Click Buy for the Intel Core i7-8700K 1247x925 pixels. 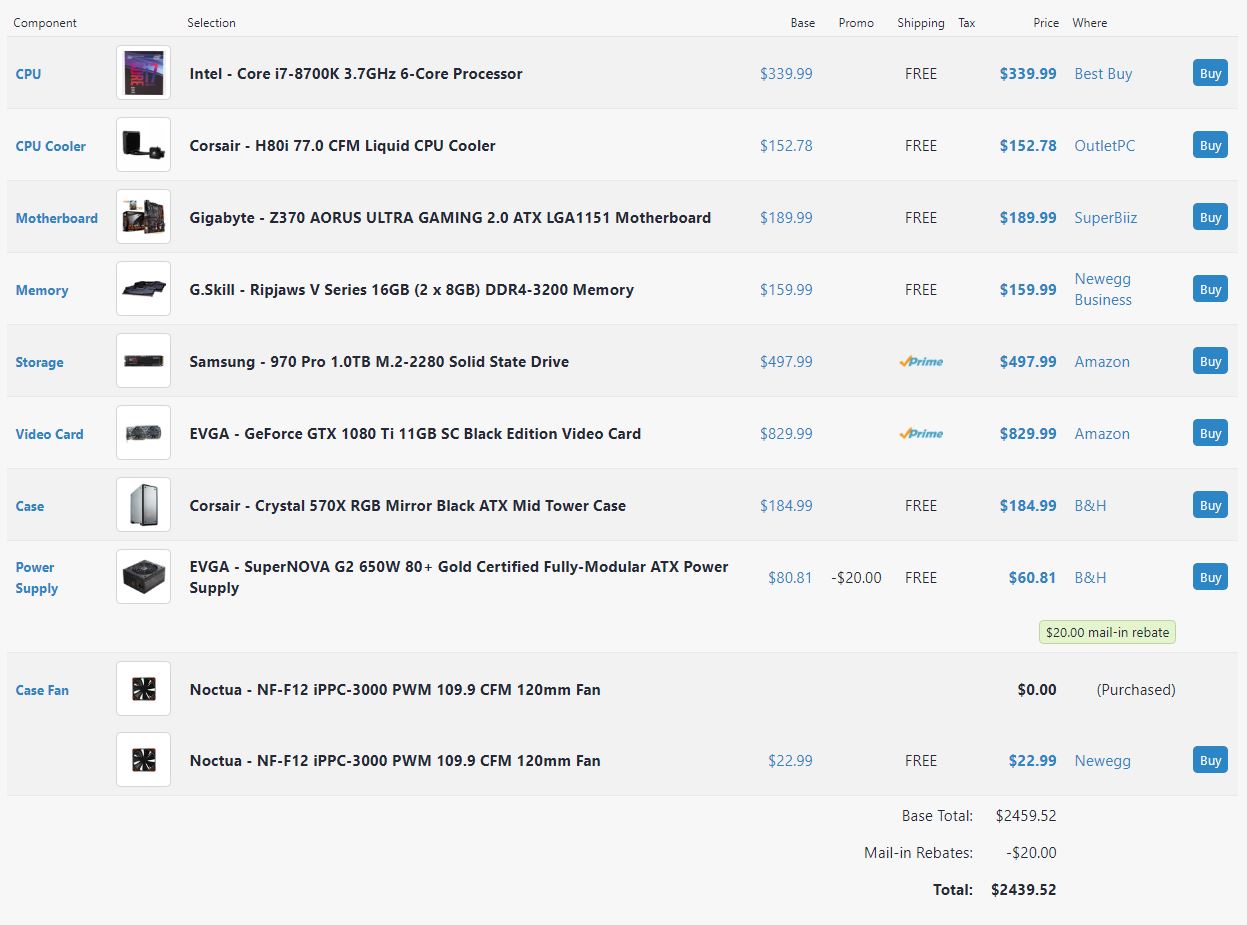1210,73
